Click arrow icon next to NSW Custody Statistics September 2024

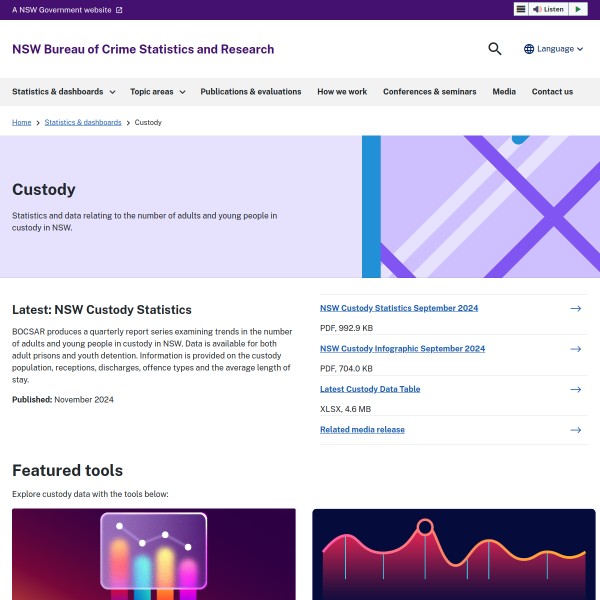click(575, 309)
